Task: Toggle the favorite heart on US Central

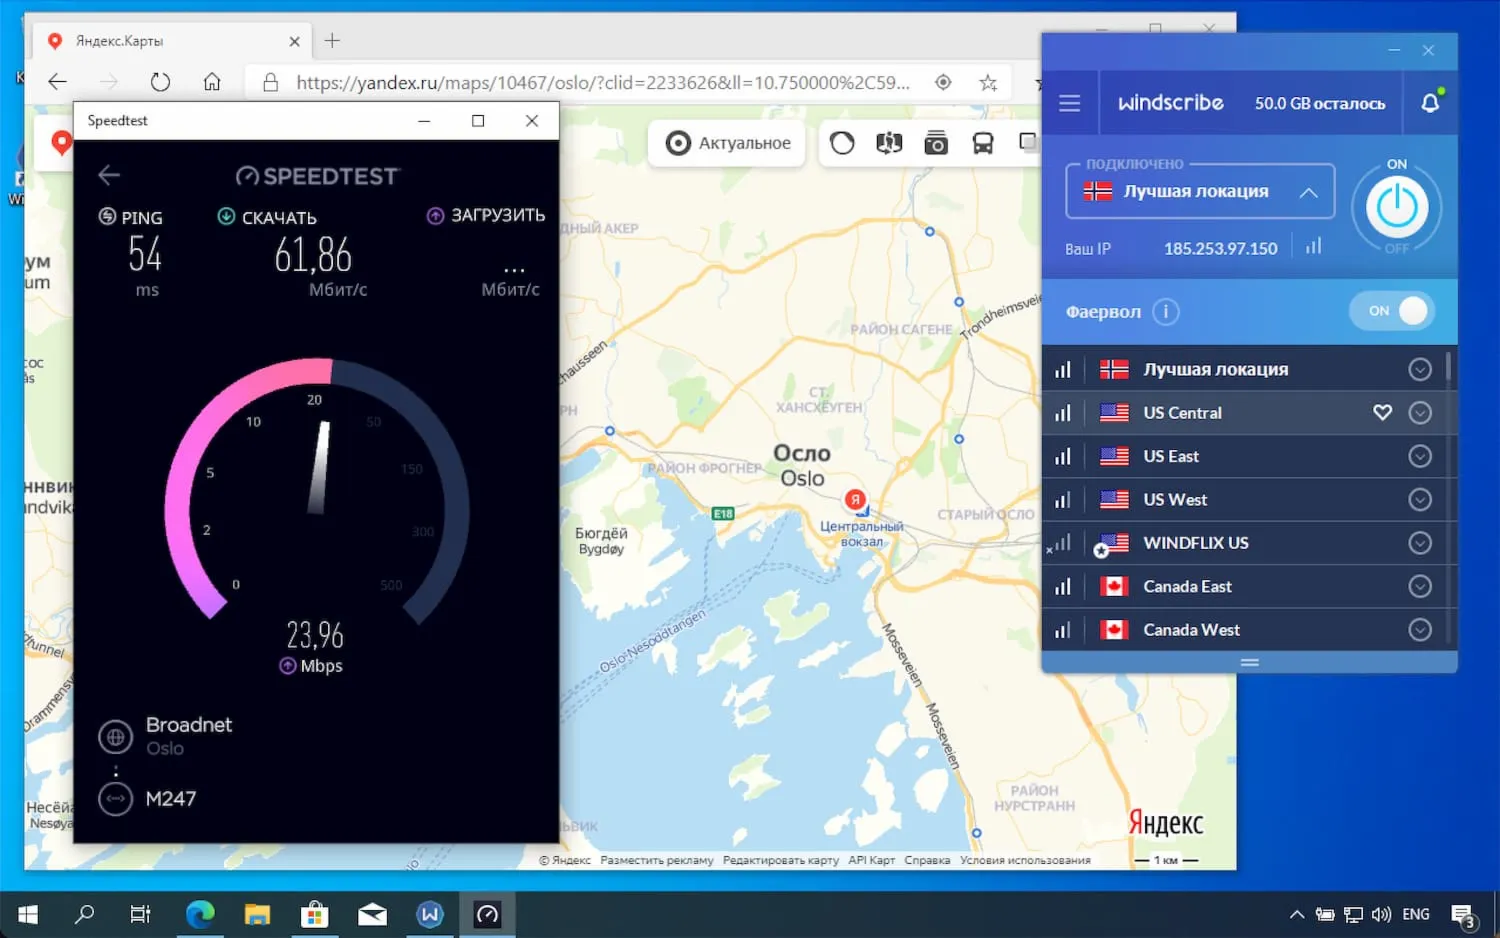Action: pyautogui.click(x=1382, y=412)
